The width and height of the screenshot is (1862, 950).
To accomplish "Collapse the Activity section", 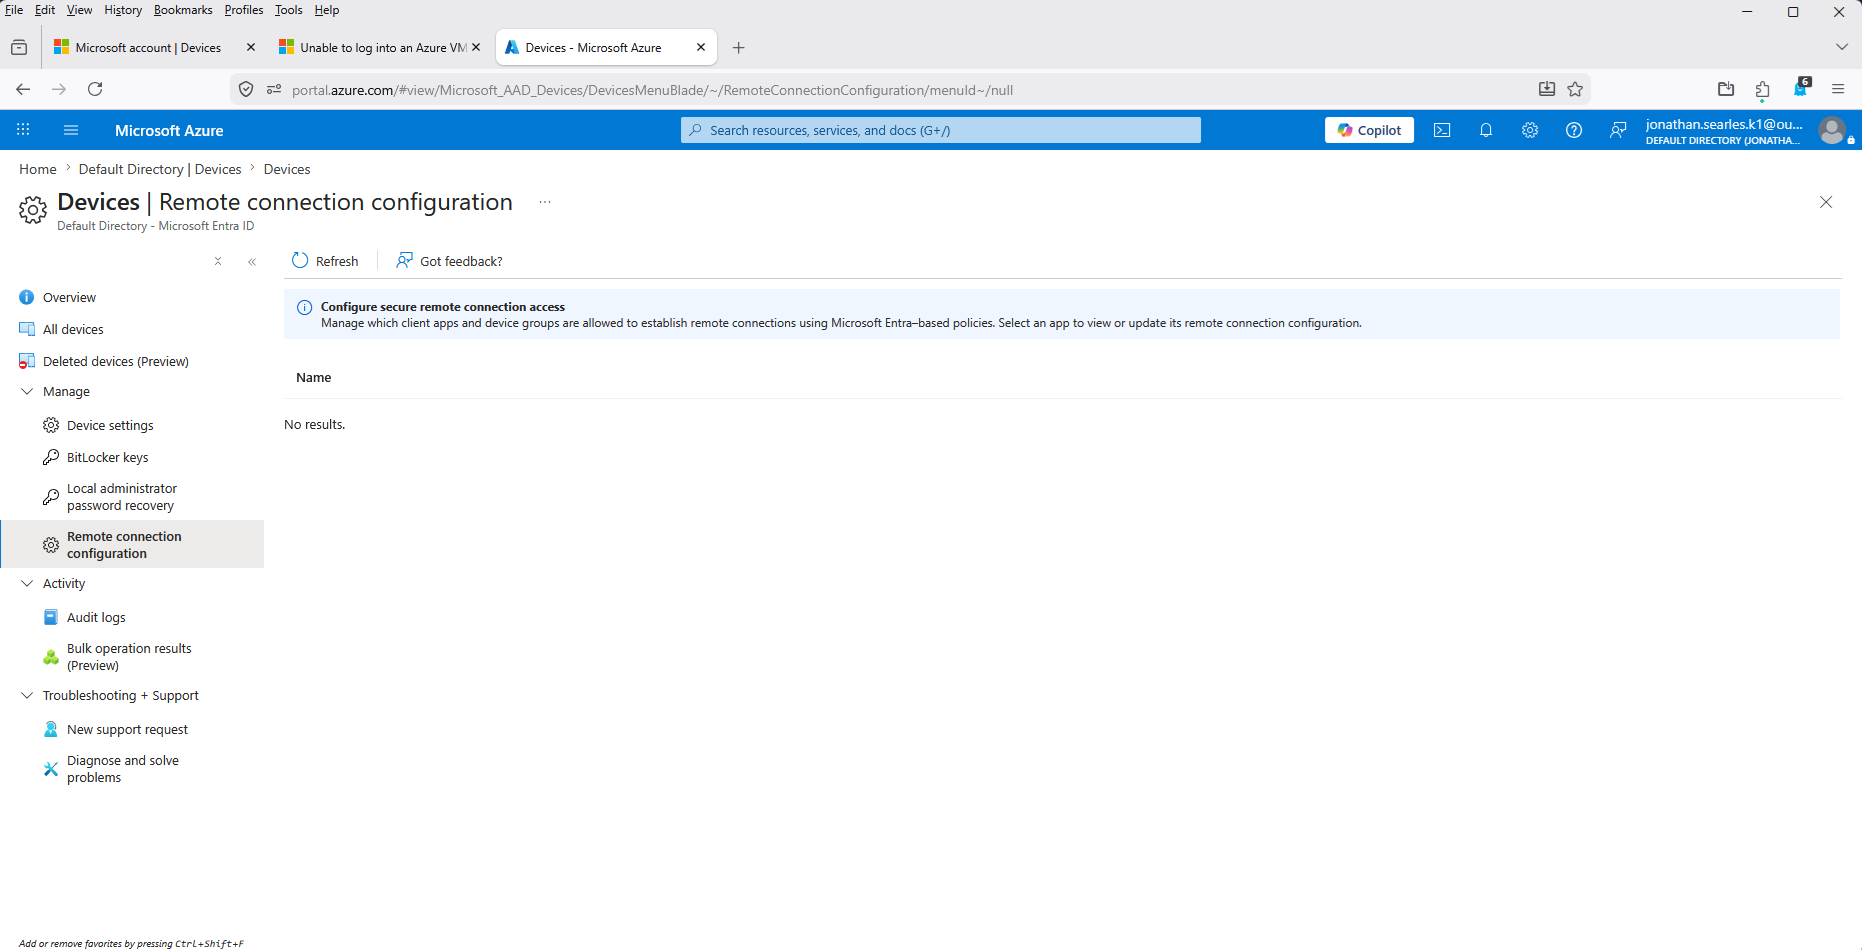I will pyautogui.click(x=27, y=583).
